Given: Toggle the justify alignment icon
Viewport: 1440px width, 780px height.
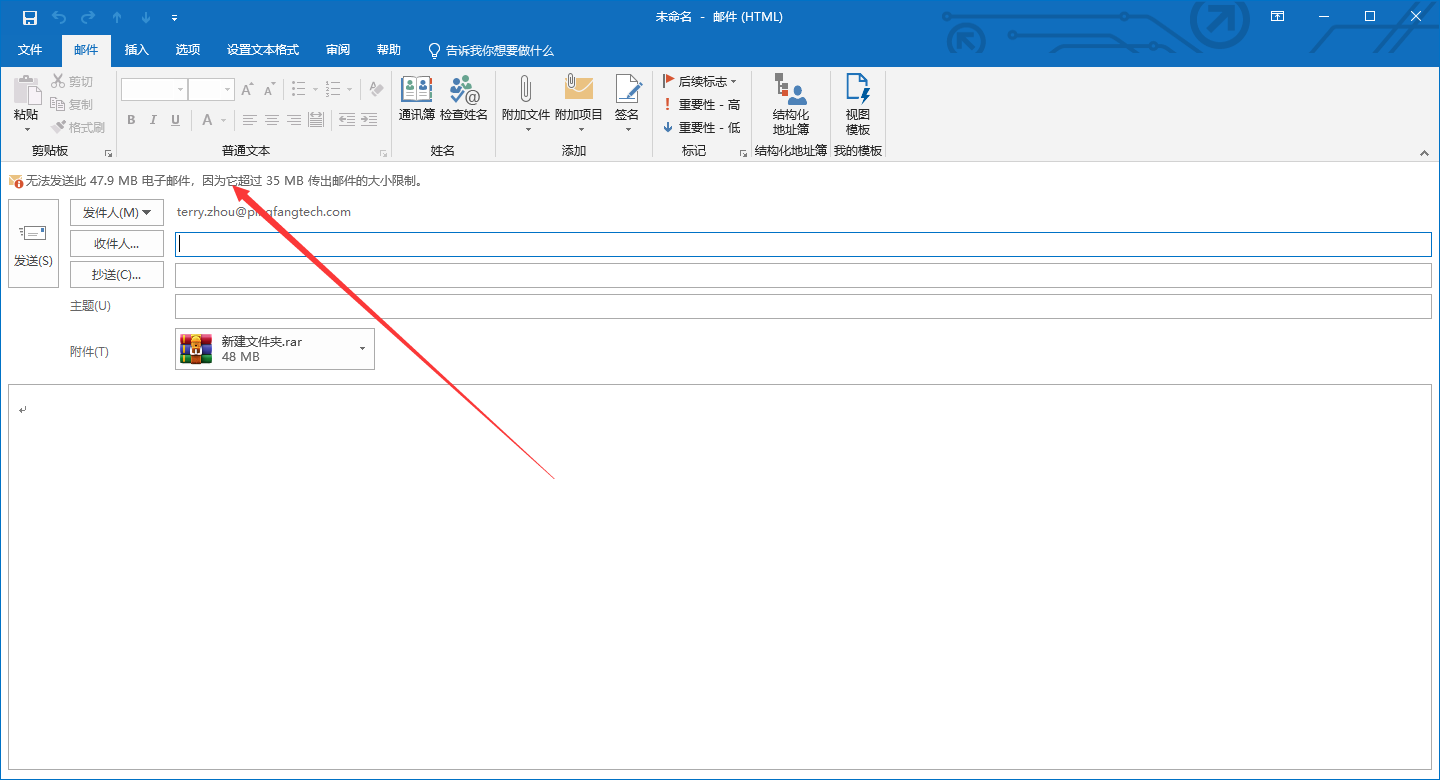Looking at the screenshot, I should [316, 120].
